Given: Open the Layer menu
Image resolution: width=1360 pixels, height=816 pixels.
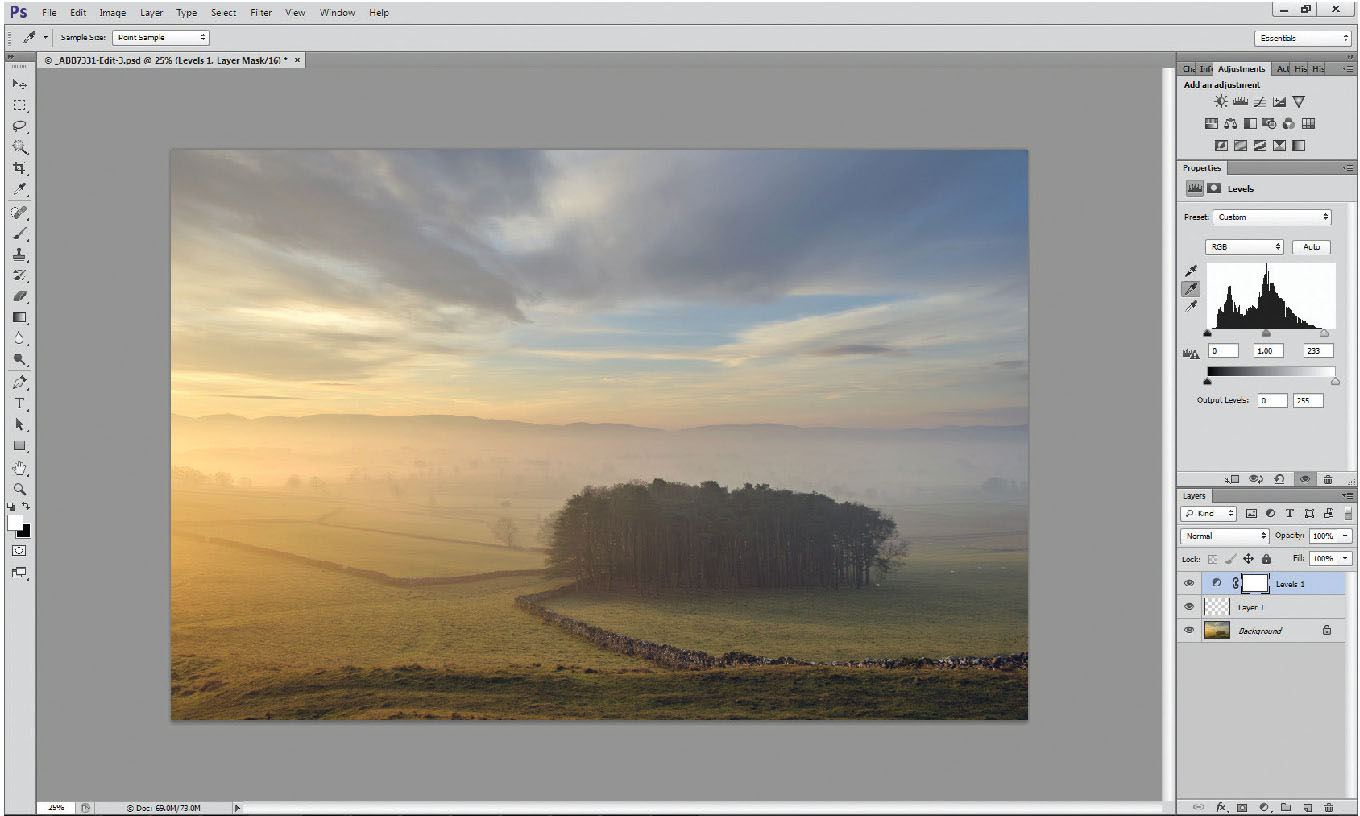Looking at the screenshot, I should point(151,13).
